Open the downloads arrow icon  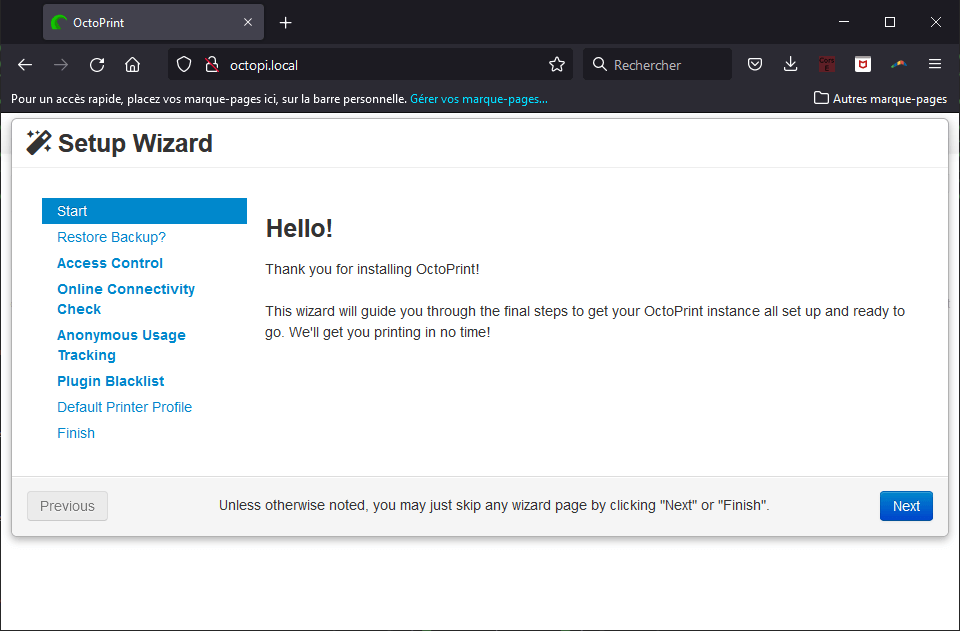tap(790, 64)
